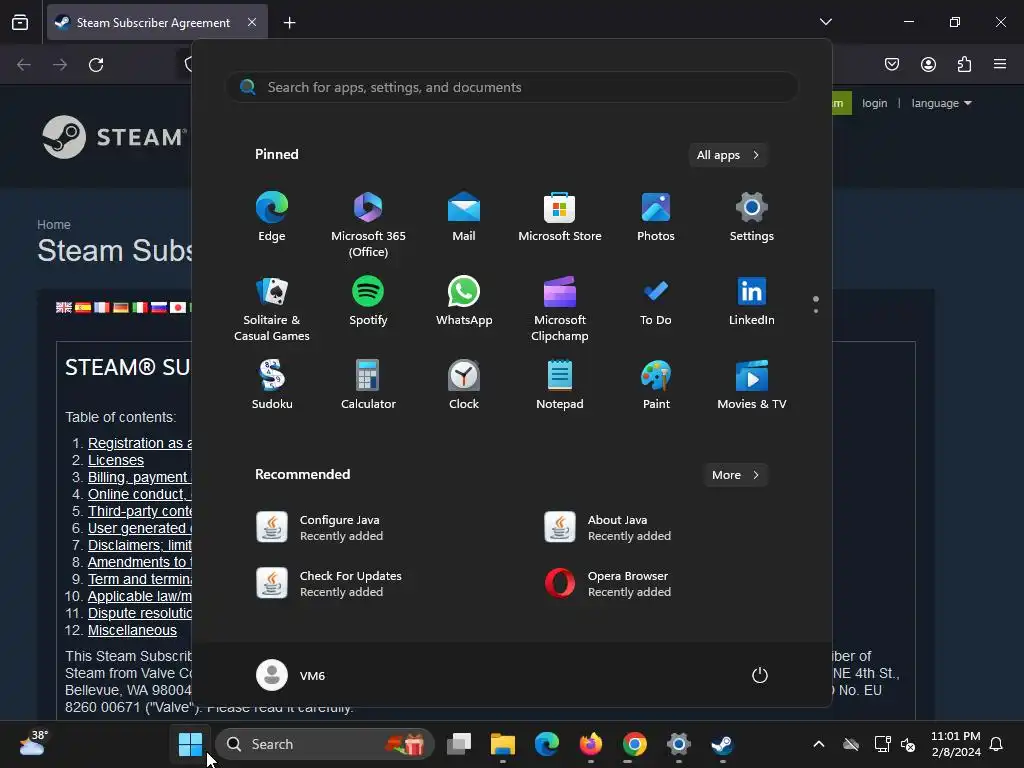
Task: Click the Home breadcrumb link
Action: (54, 224)
